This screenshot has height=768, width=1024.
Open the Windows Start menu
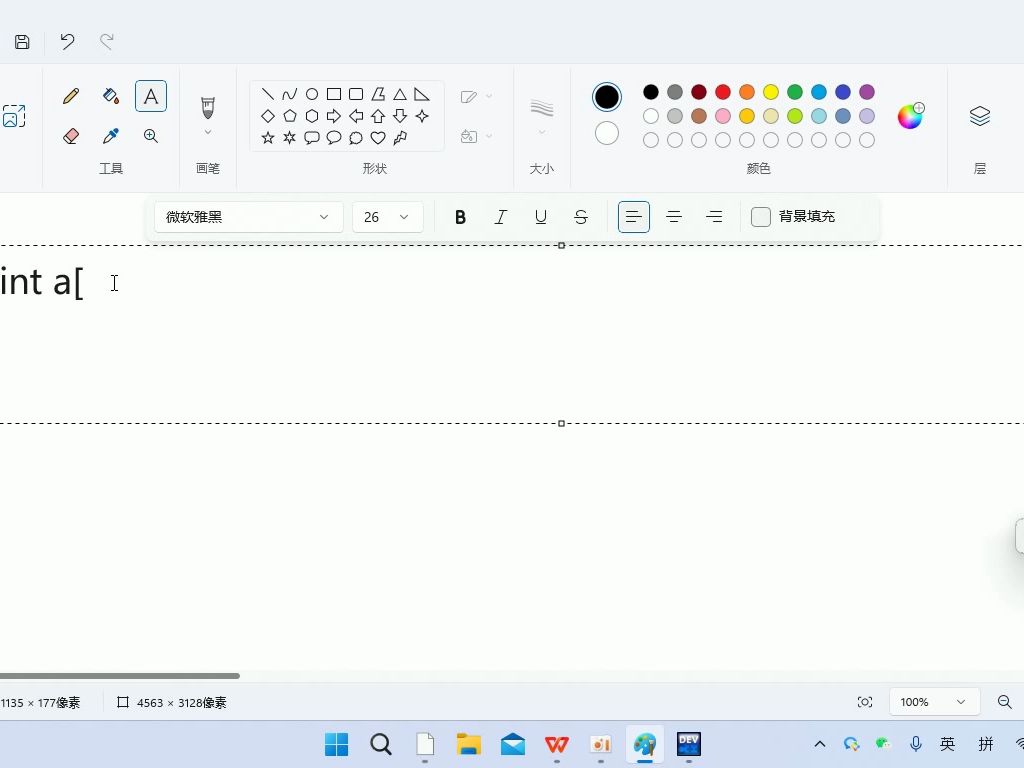(x=336, y=744)
